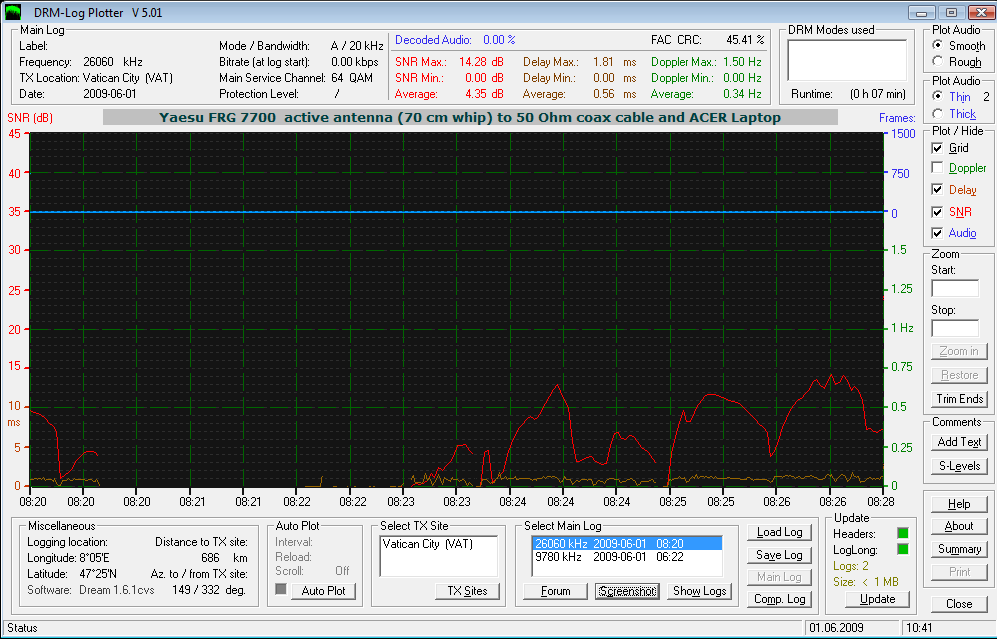
Task: Click the Doppler Max 1.50 Hz value
Action: click(742, 62)
